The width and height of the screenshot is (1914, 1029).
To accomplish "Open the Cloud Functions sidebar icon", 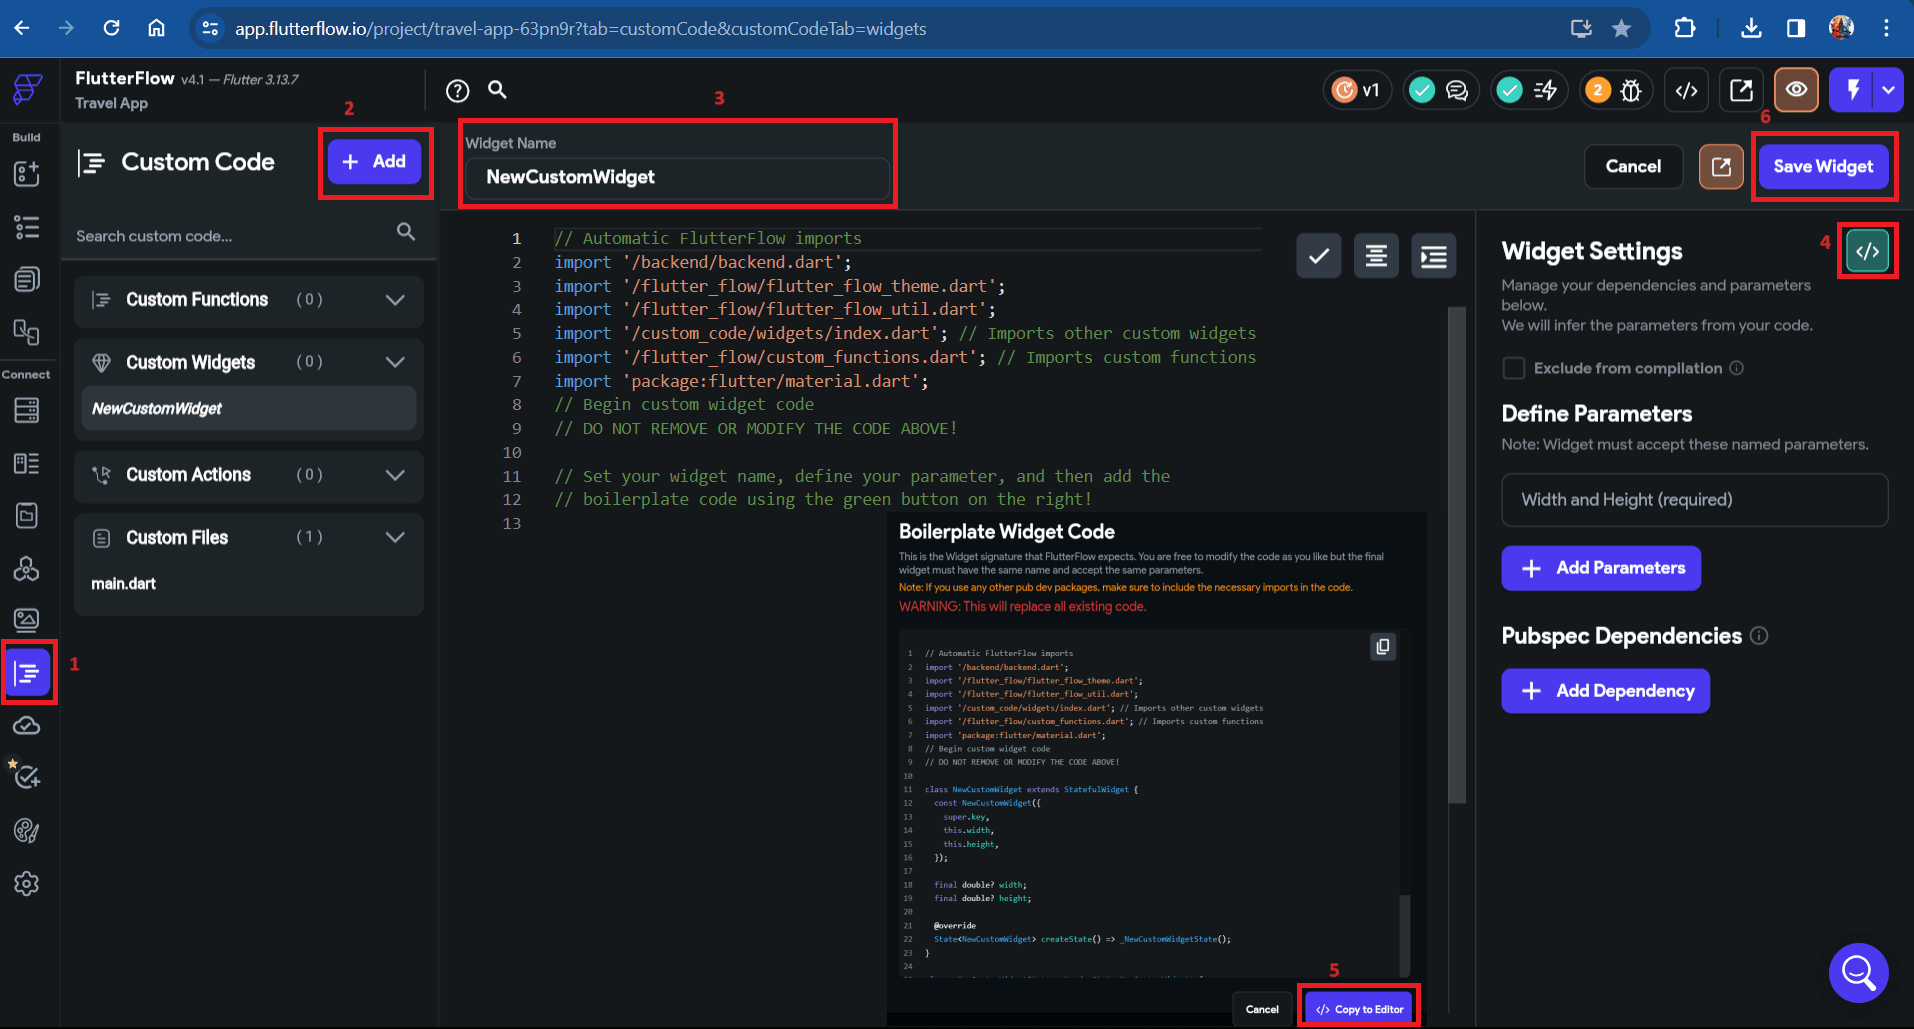I will coord(27,726).
